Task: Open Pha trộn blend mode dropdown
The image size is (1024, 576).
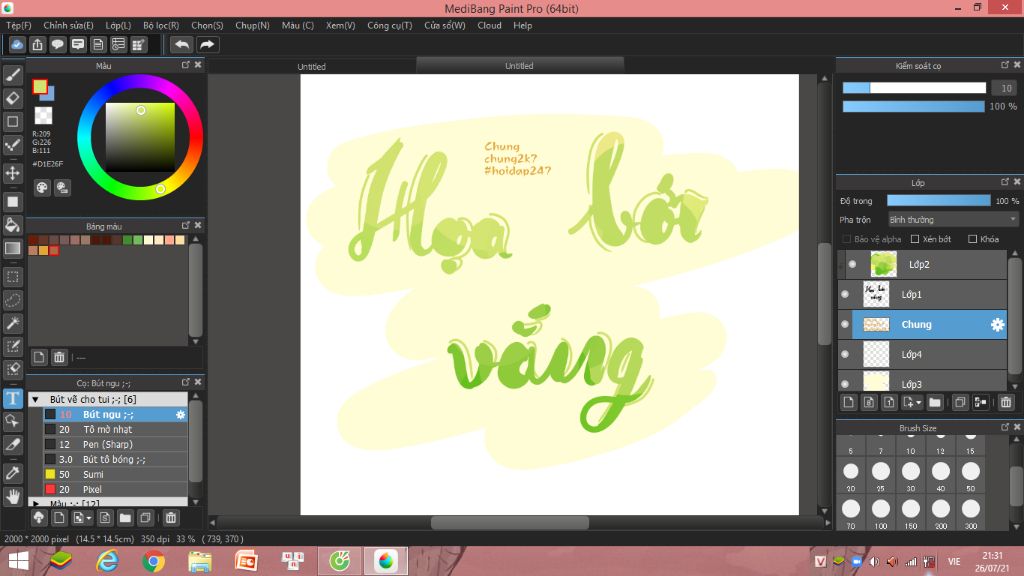Action: 953,220
